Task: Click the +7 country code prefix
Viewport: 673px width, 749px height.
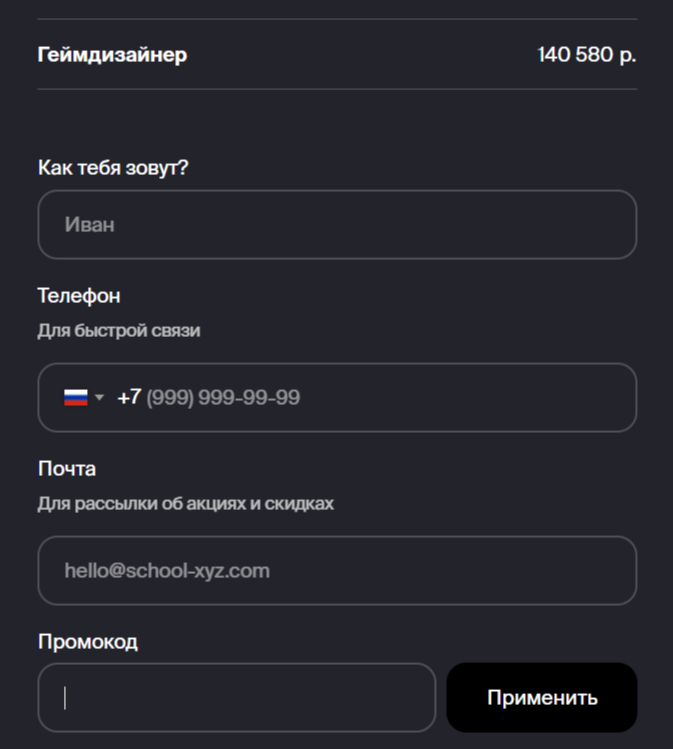Action: 129,397
